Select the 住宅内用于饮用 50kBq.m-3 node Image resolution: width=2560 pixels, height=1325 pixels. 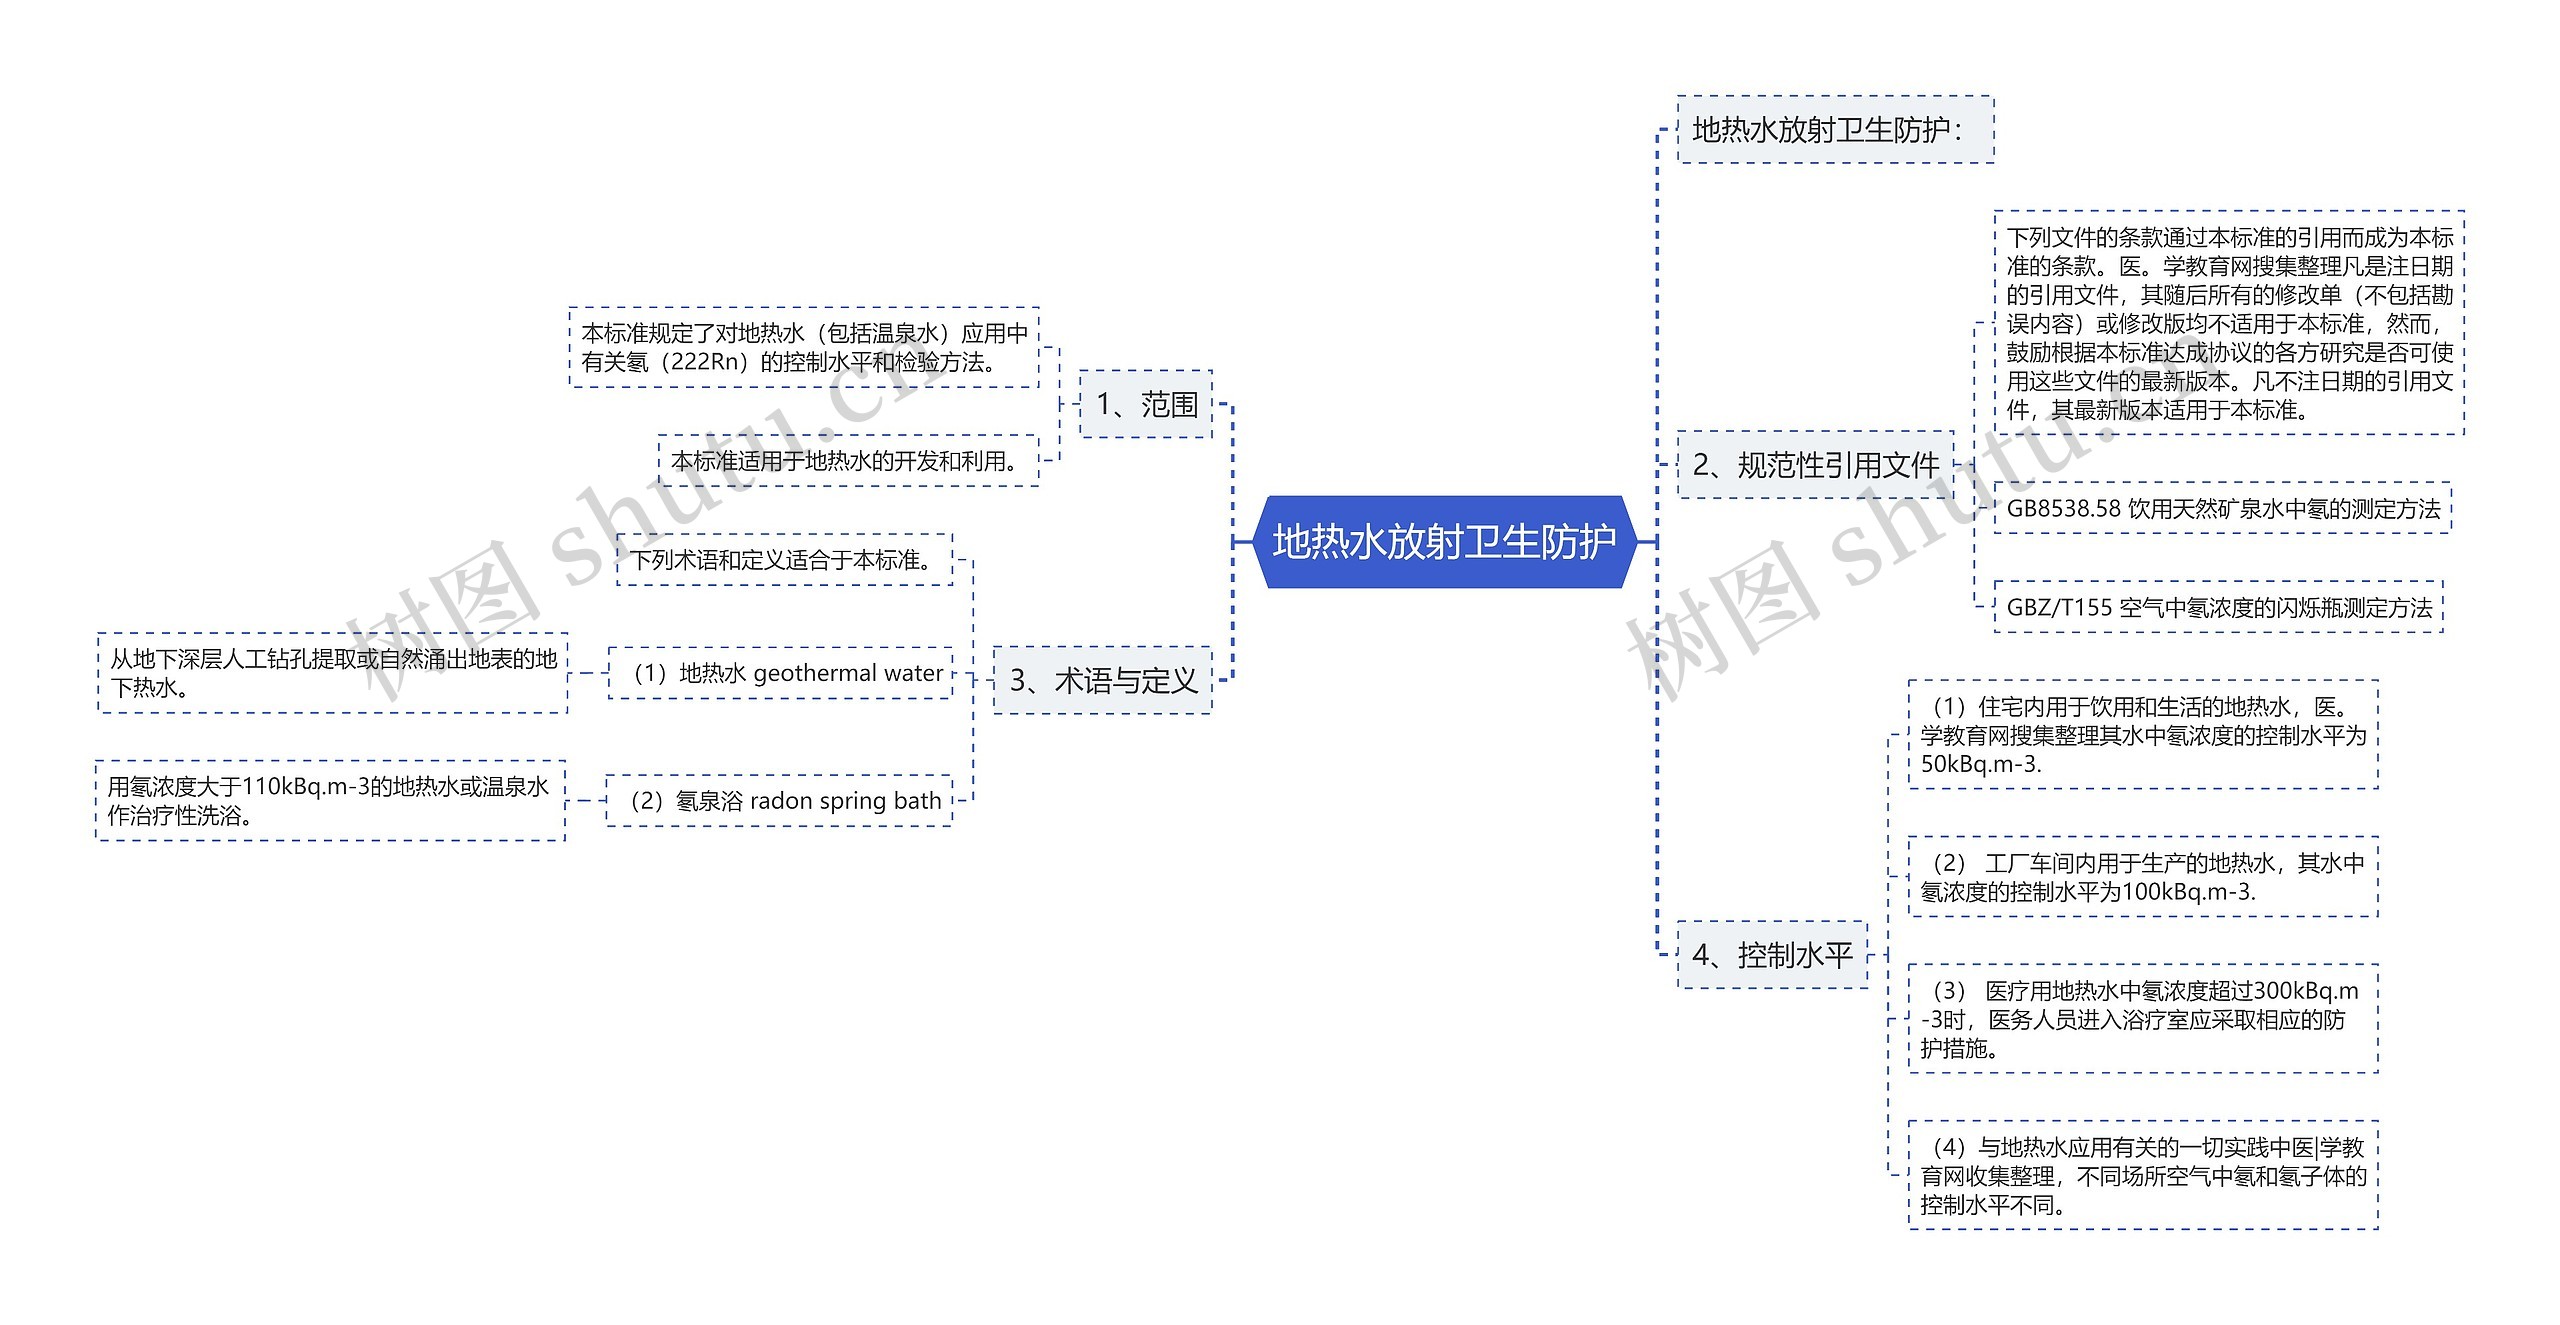pyautogui.click(x=2143, y=735)
